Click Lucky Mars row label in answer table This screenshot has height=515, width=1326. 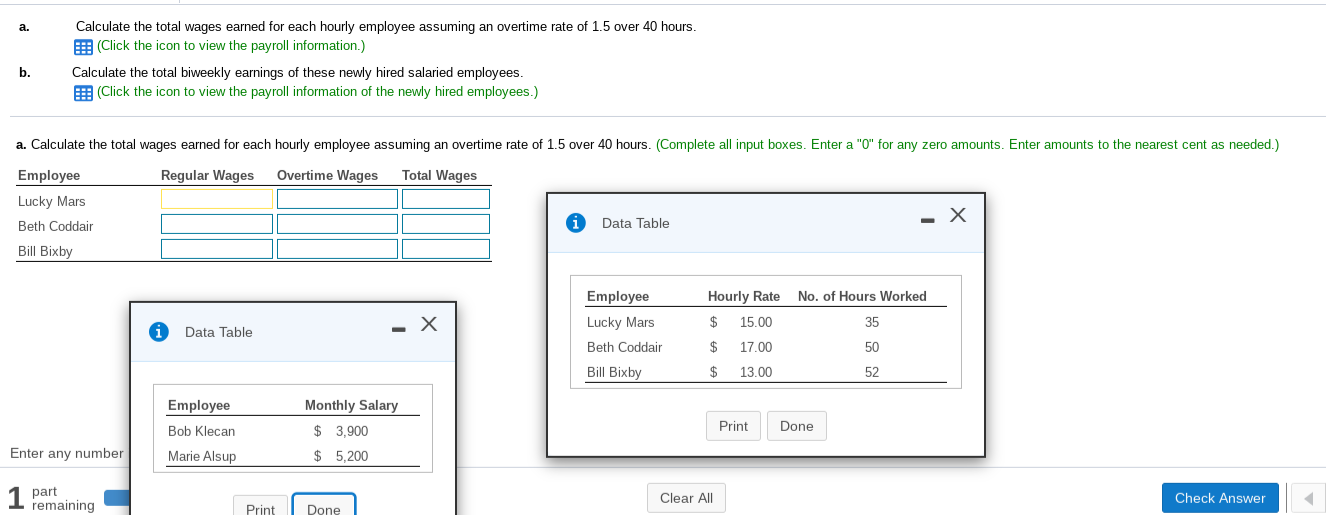(x=52, y=201)
